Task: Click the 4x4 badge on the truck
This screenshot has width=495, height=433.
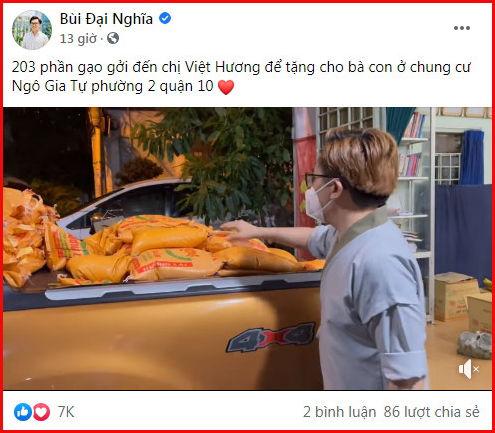Action: point(271,337)
